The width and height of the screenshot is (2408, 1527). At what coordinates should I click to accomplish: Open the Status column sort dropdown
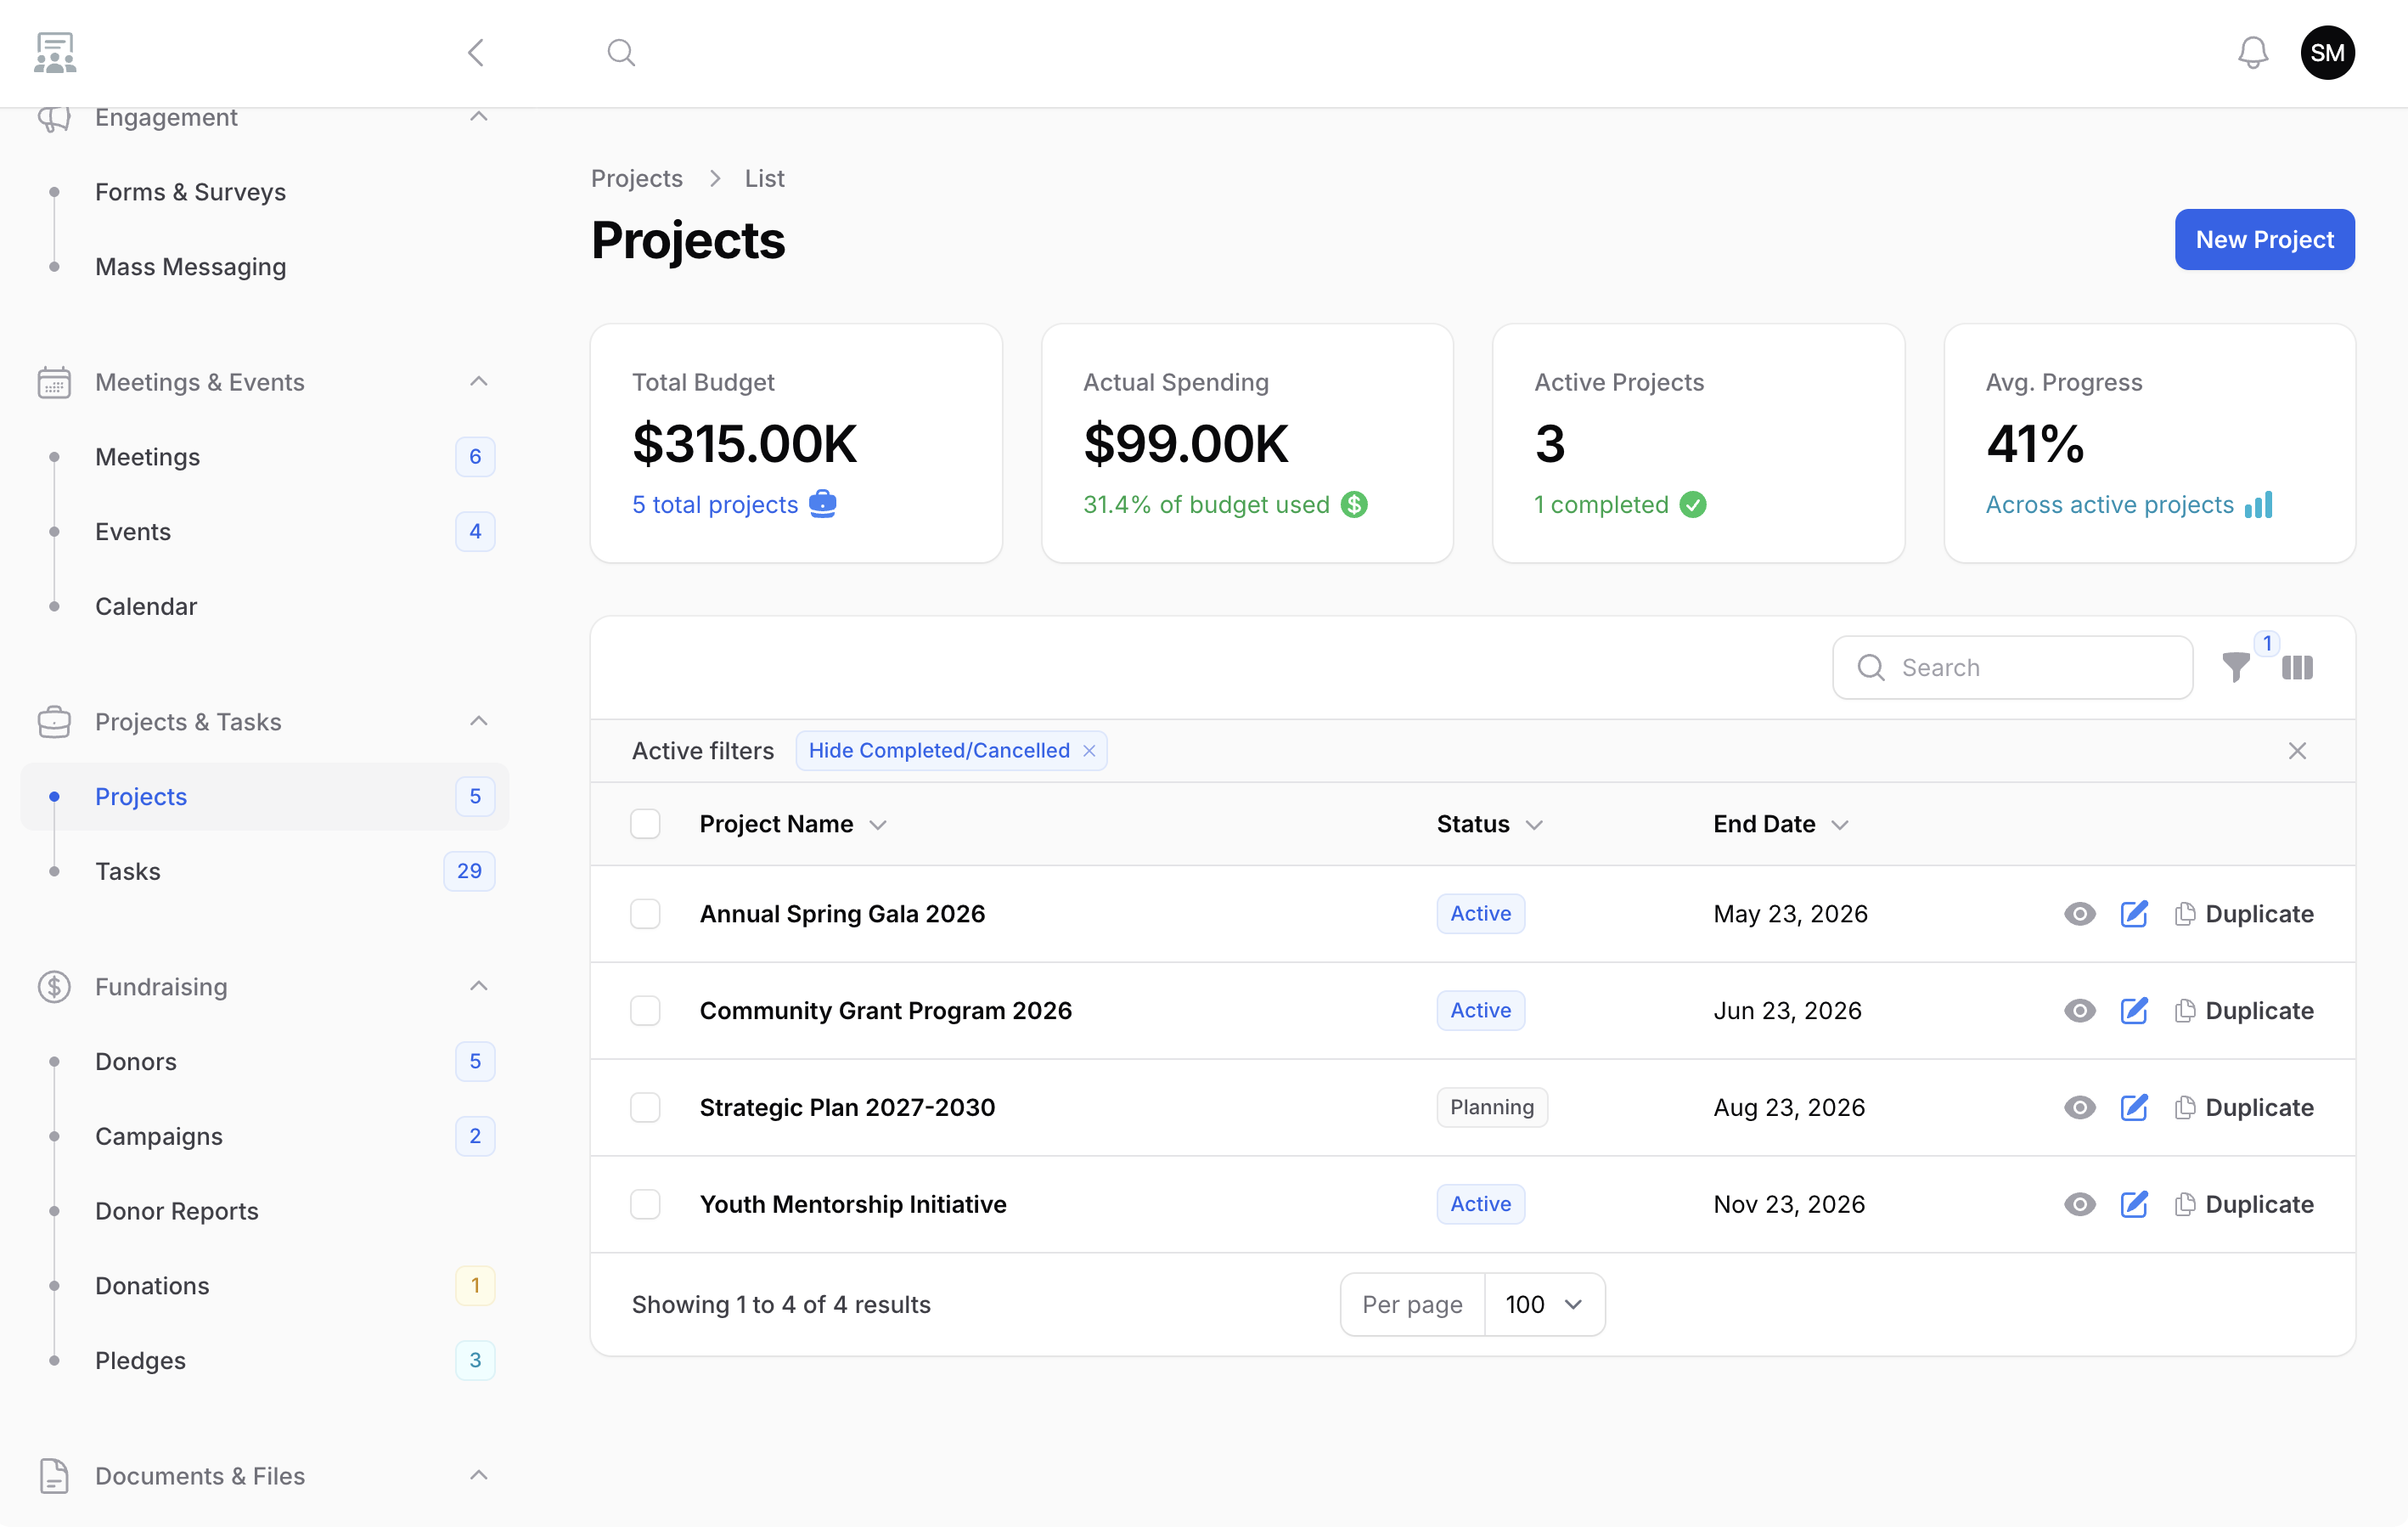[1537, 824]
